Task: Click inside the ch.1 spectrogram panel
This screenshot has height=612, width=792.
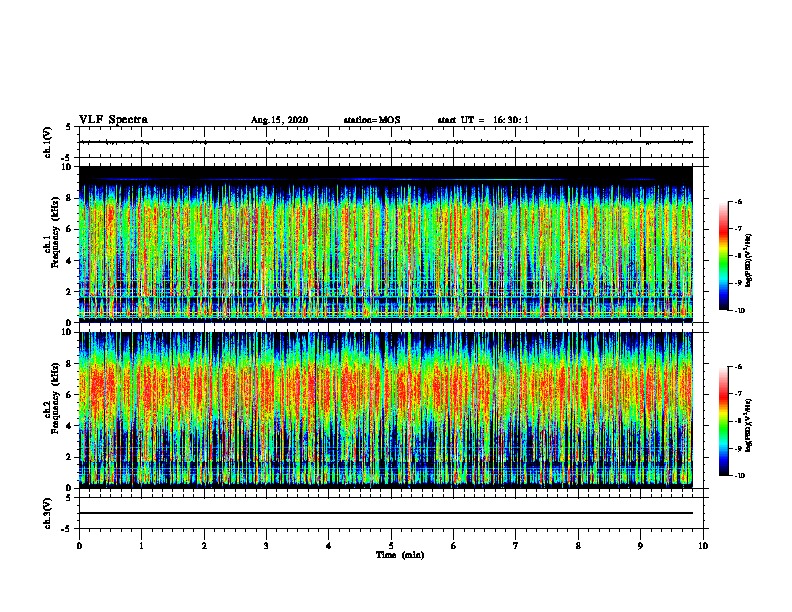Action: tap(386, 244)
